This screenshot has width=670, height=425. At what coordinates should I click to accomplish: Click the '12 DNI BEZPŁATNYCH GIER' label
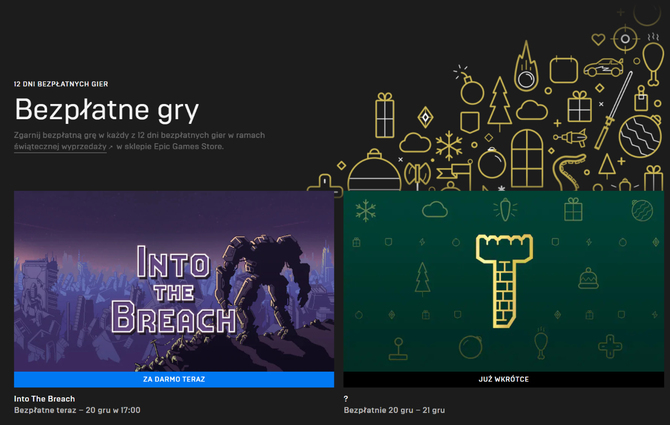[x=61, y=84]
